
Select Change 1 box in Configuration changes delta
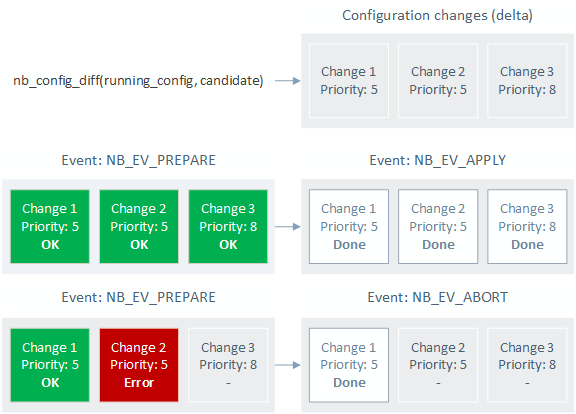click(x=349, y=81)
